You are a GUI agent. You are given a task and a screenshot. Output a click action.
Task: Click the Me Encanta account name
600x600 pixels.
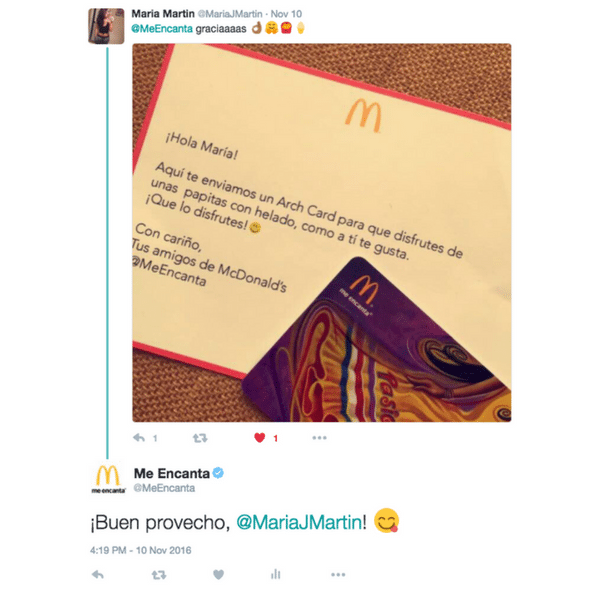click(x=172, y=473)
